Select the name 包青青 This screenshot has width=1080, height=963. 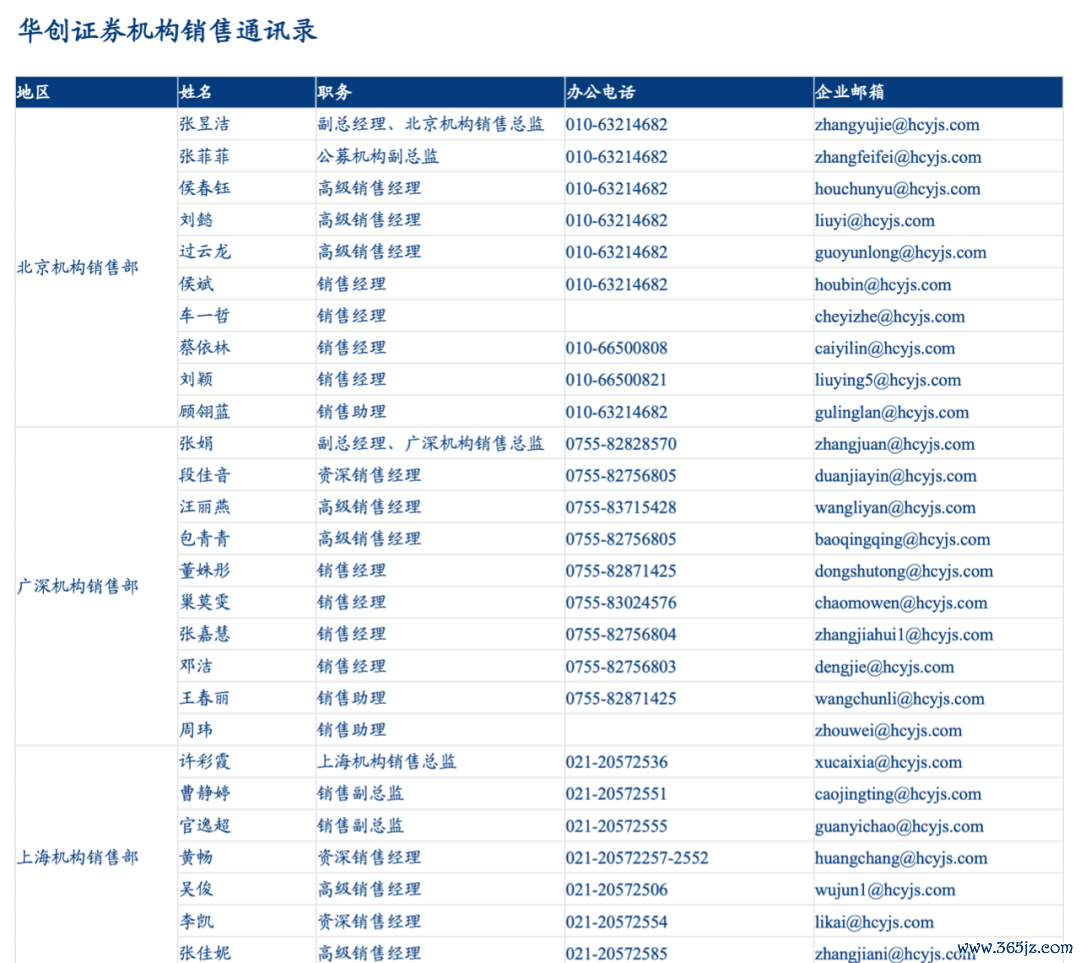click(205, 539)
